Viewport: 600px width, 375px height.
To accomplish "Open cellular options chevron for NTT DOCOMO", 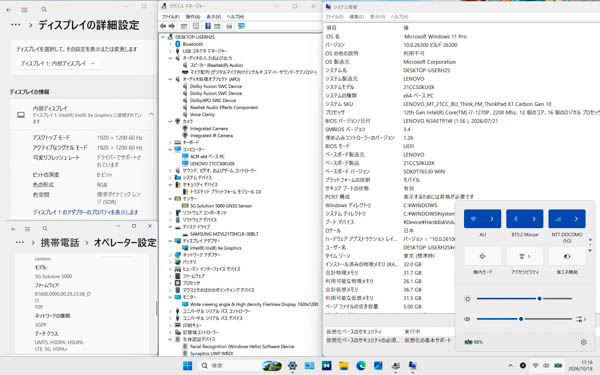I will 576,219.
